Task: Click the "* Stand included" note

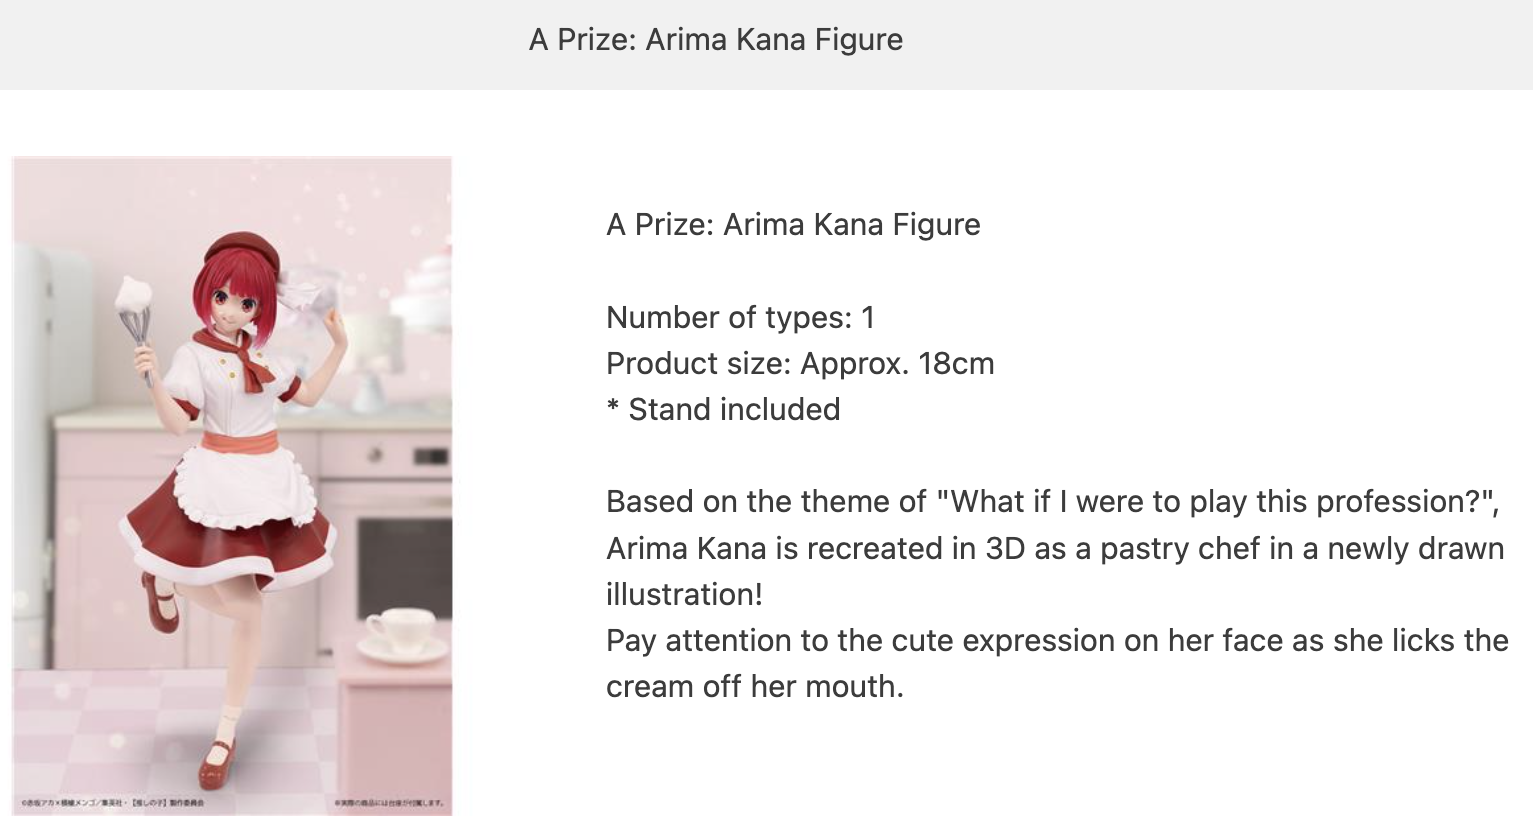Action: tap(723, 409)
